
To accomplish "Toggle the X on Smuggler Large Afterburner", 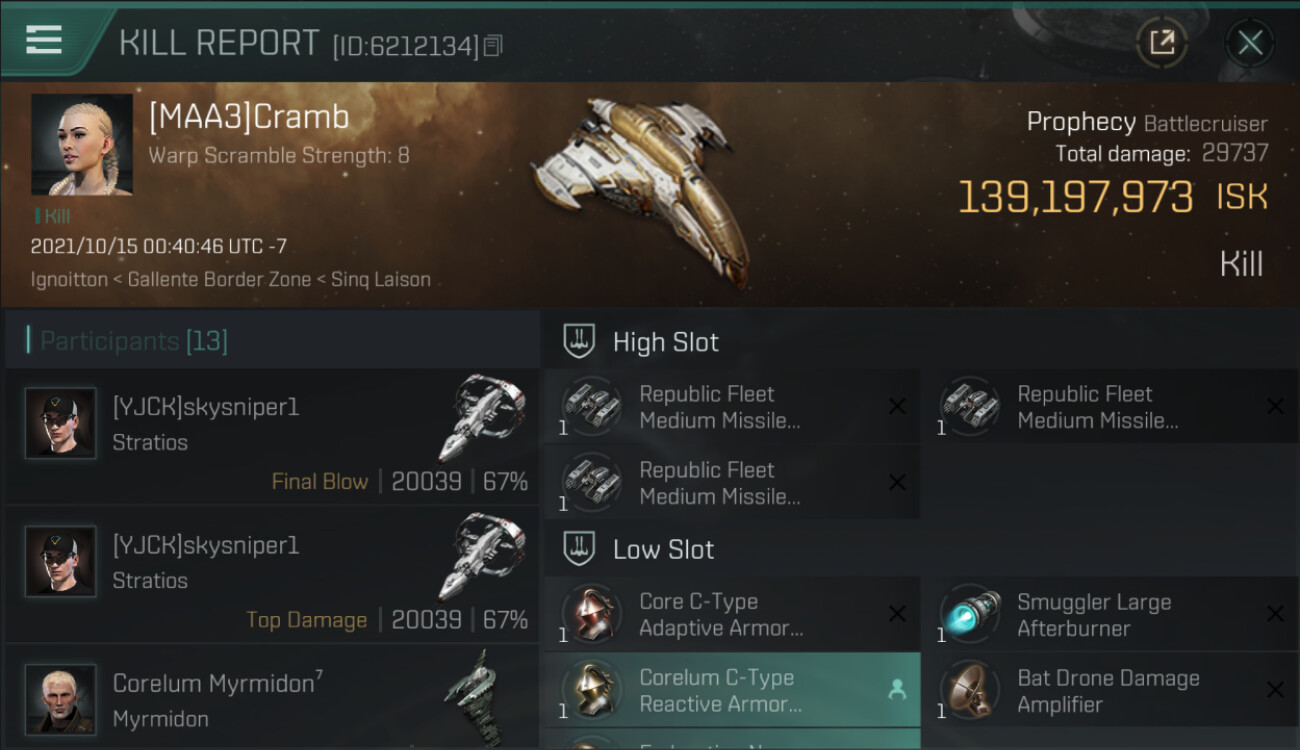I will (x=1275, y=614).
